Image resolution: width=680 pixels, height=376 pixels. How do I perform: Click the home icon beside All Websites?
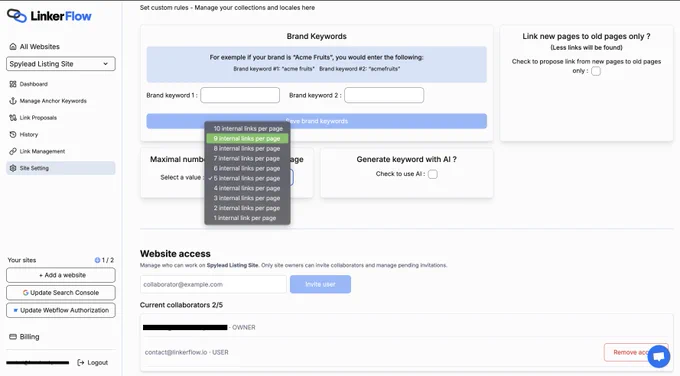tap(13, 46)
